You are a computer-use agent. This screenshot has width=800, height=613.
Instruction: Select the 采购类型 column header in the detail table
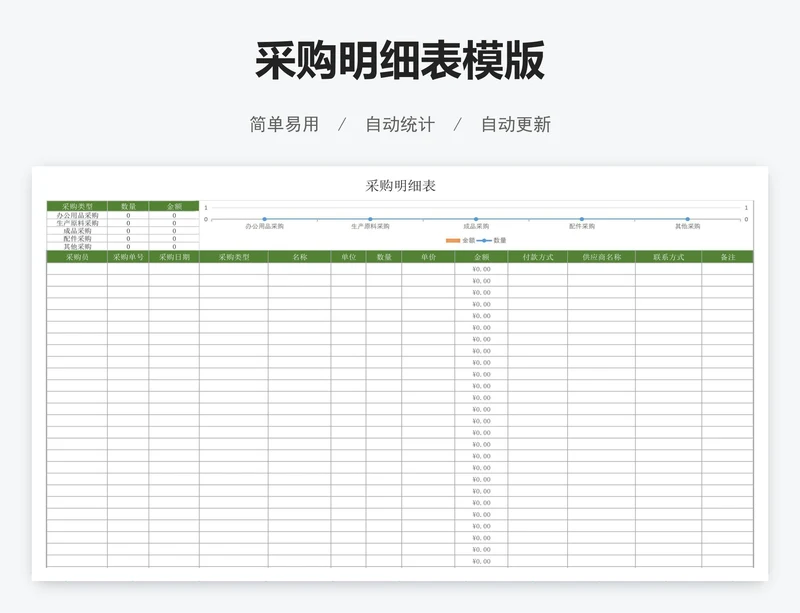(234, 257)
